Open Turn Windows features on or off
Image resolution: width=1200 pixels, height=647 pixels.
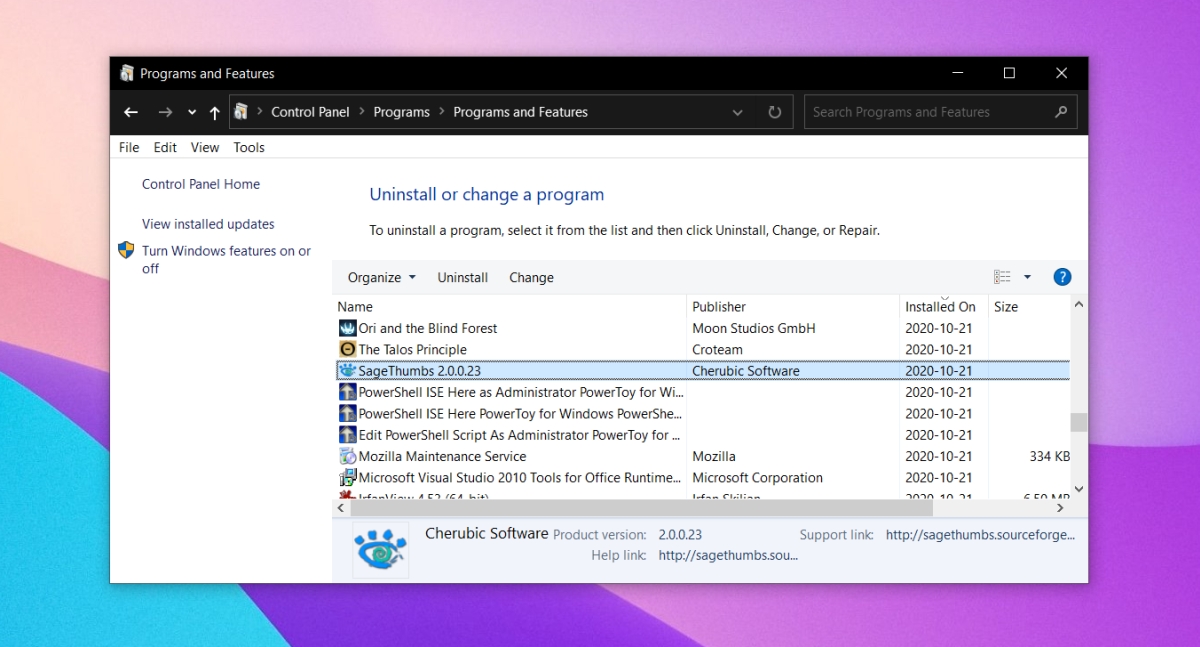click(x=226, y=259)
